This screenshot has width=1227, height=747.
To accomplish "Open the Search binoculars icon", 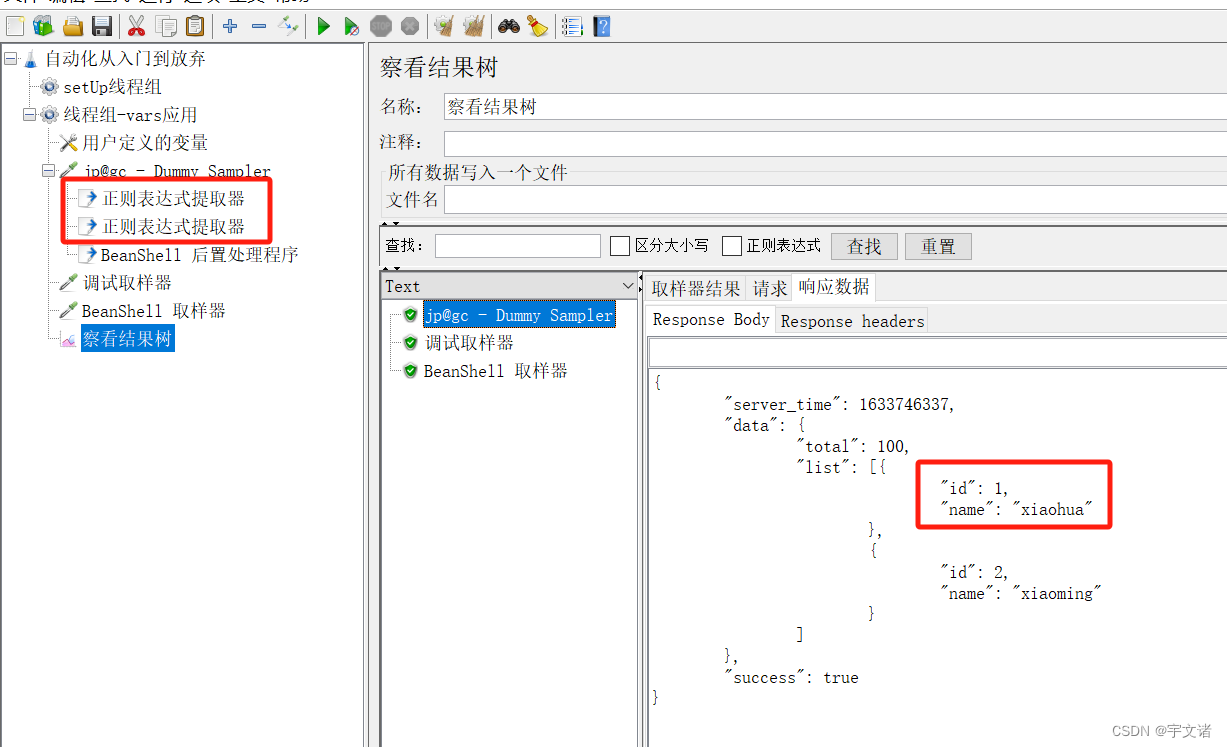I will [509, 26].
